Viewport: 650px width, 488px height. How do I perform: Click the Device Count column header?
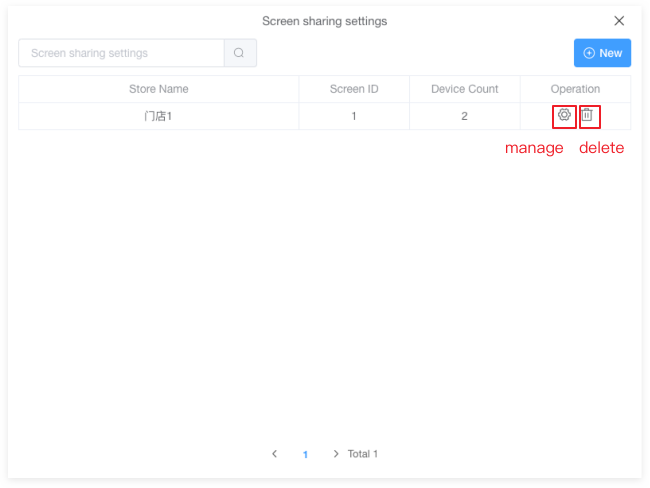tap(464, 89)
